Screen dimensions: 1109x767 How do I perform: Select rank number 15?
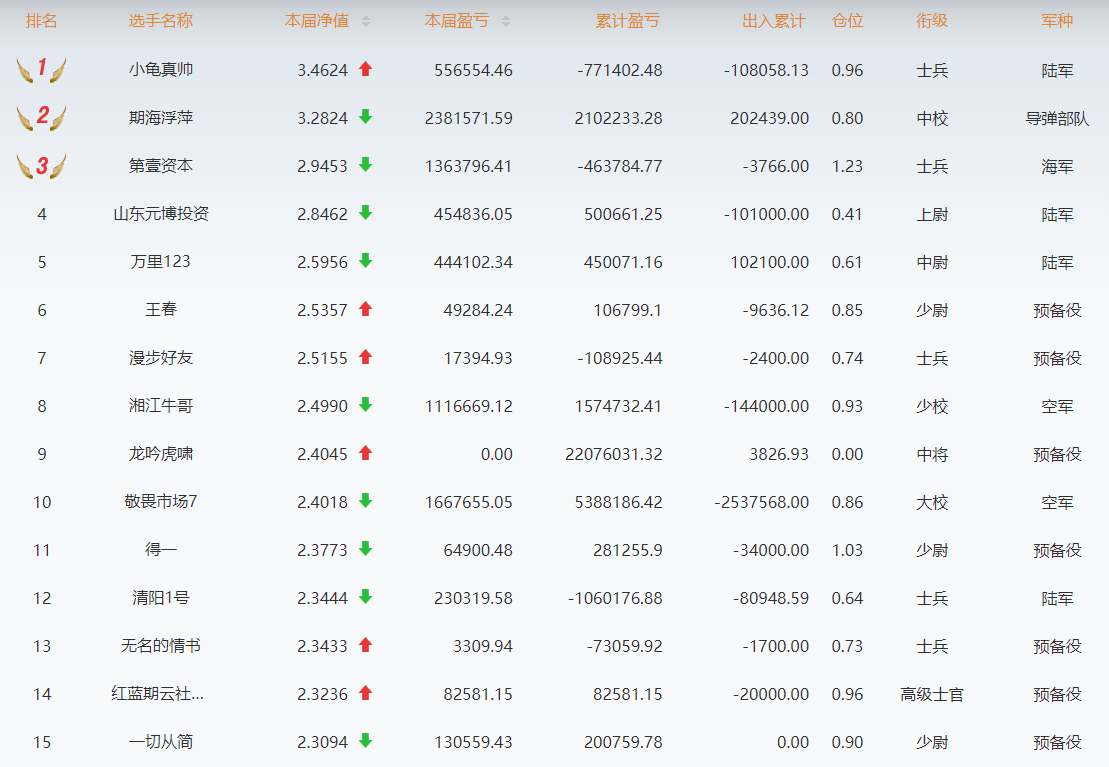tap(42, 742)
